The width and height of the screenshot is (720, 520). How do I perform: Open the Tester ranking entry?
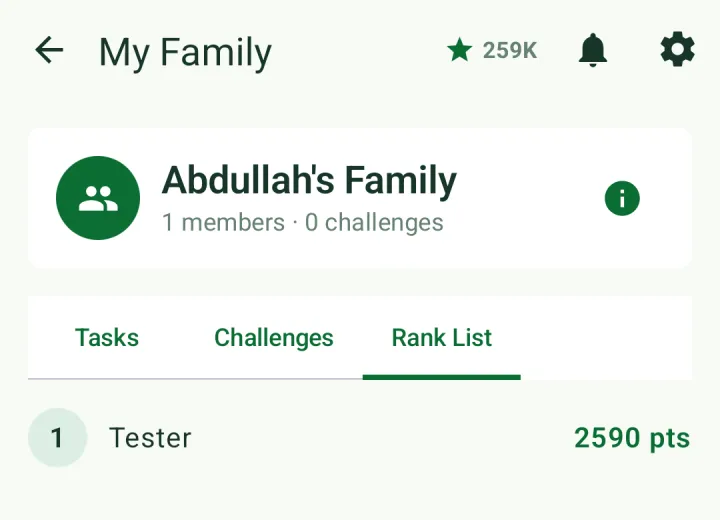[x=360, y=438]
